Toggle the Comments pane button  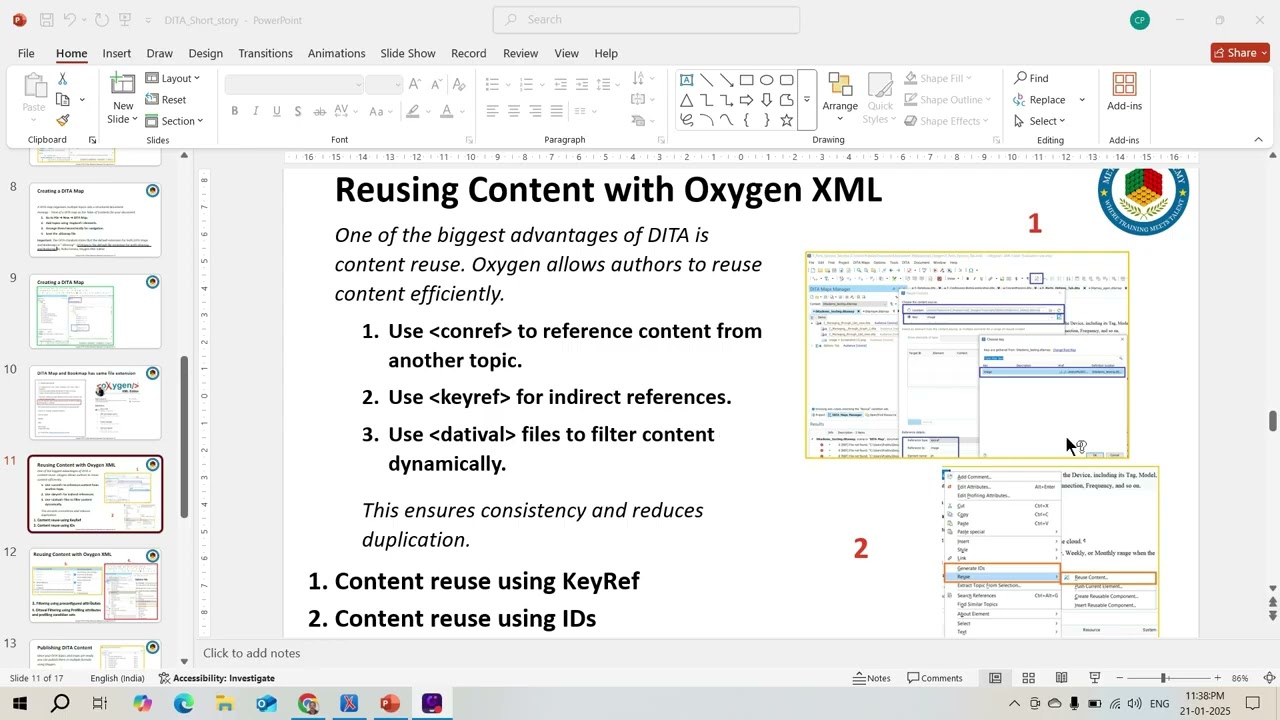[934, 678]
